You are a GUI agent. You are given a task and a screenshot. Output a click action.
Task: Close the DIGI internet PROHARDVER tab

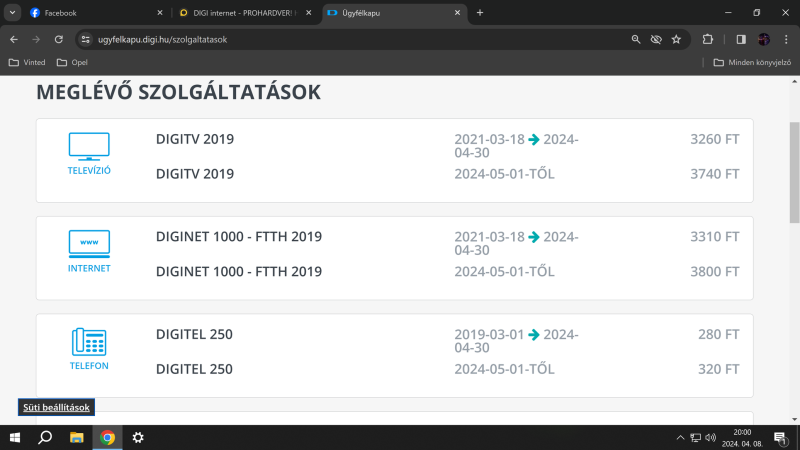coord(309,13)
